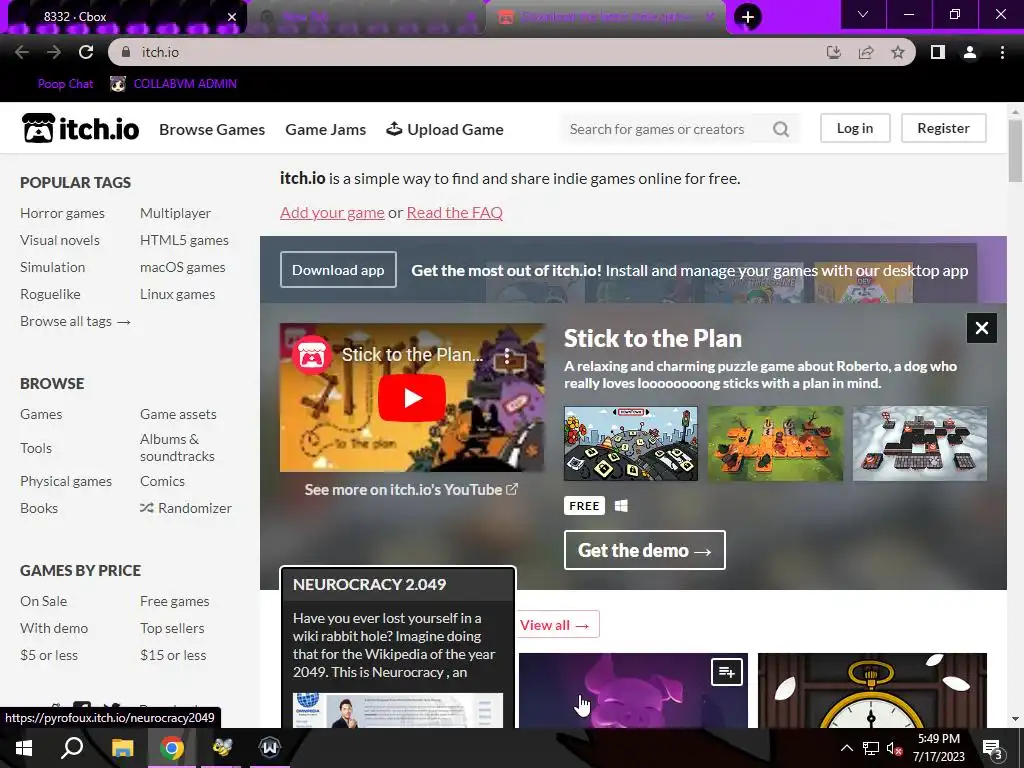
Task: Open the Randomizer link
Action: pos(185,507)
